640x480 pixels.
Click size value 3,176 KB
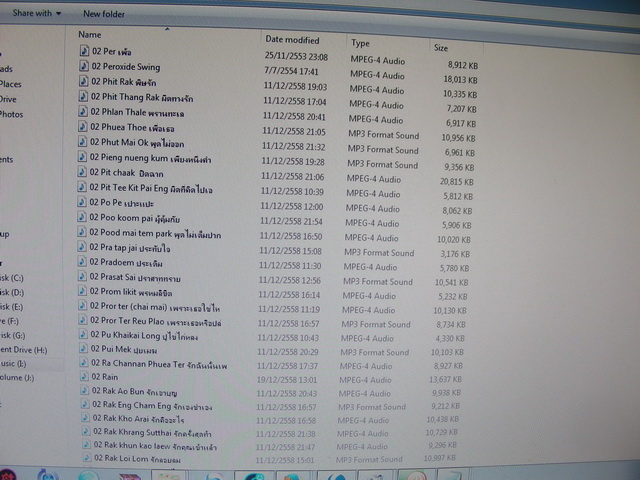tap(455, 254)
